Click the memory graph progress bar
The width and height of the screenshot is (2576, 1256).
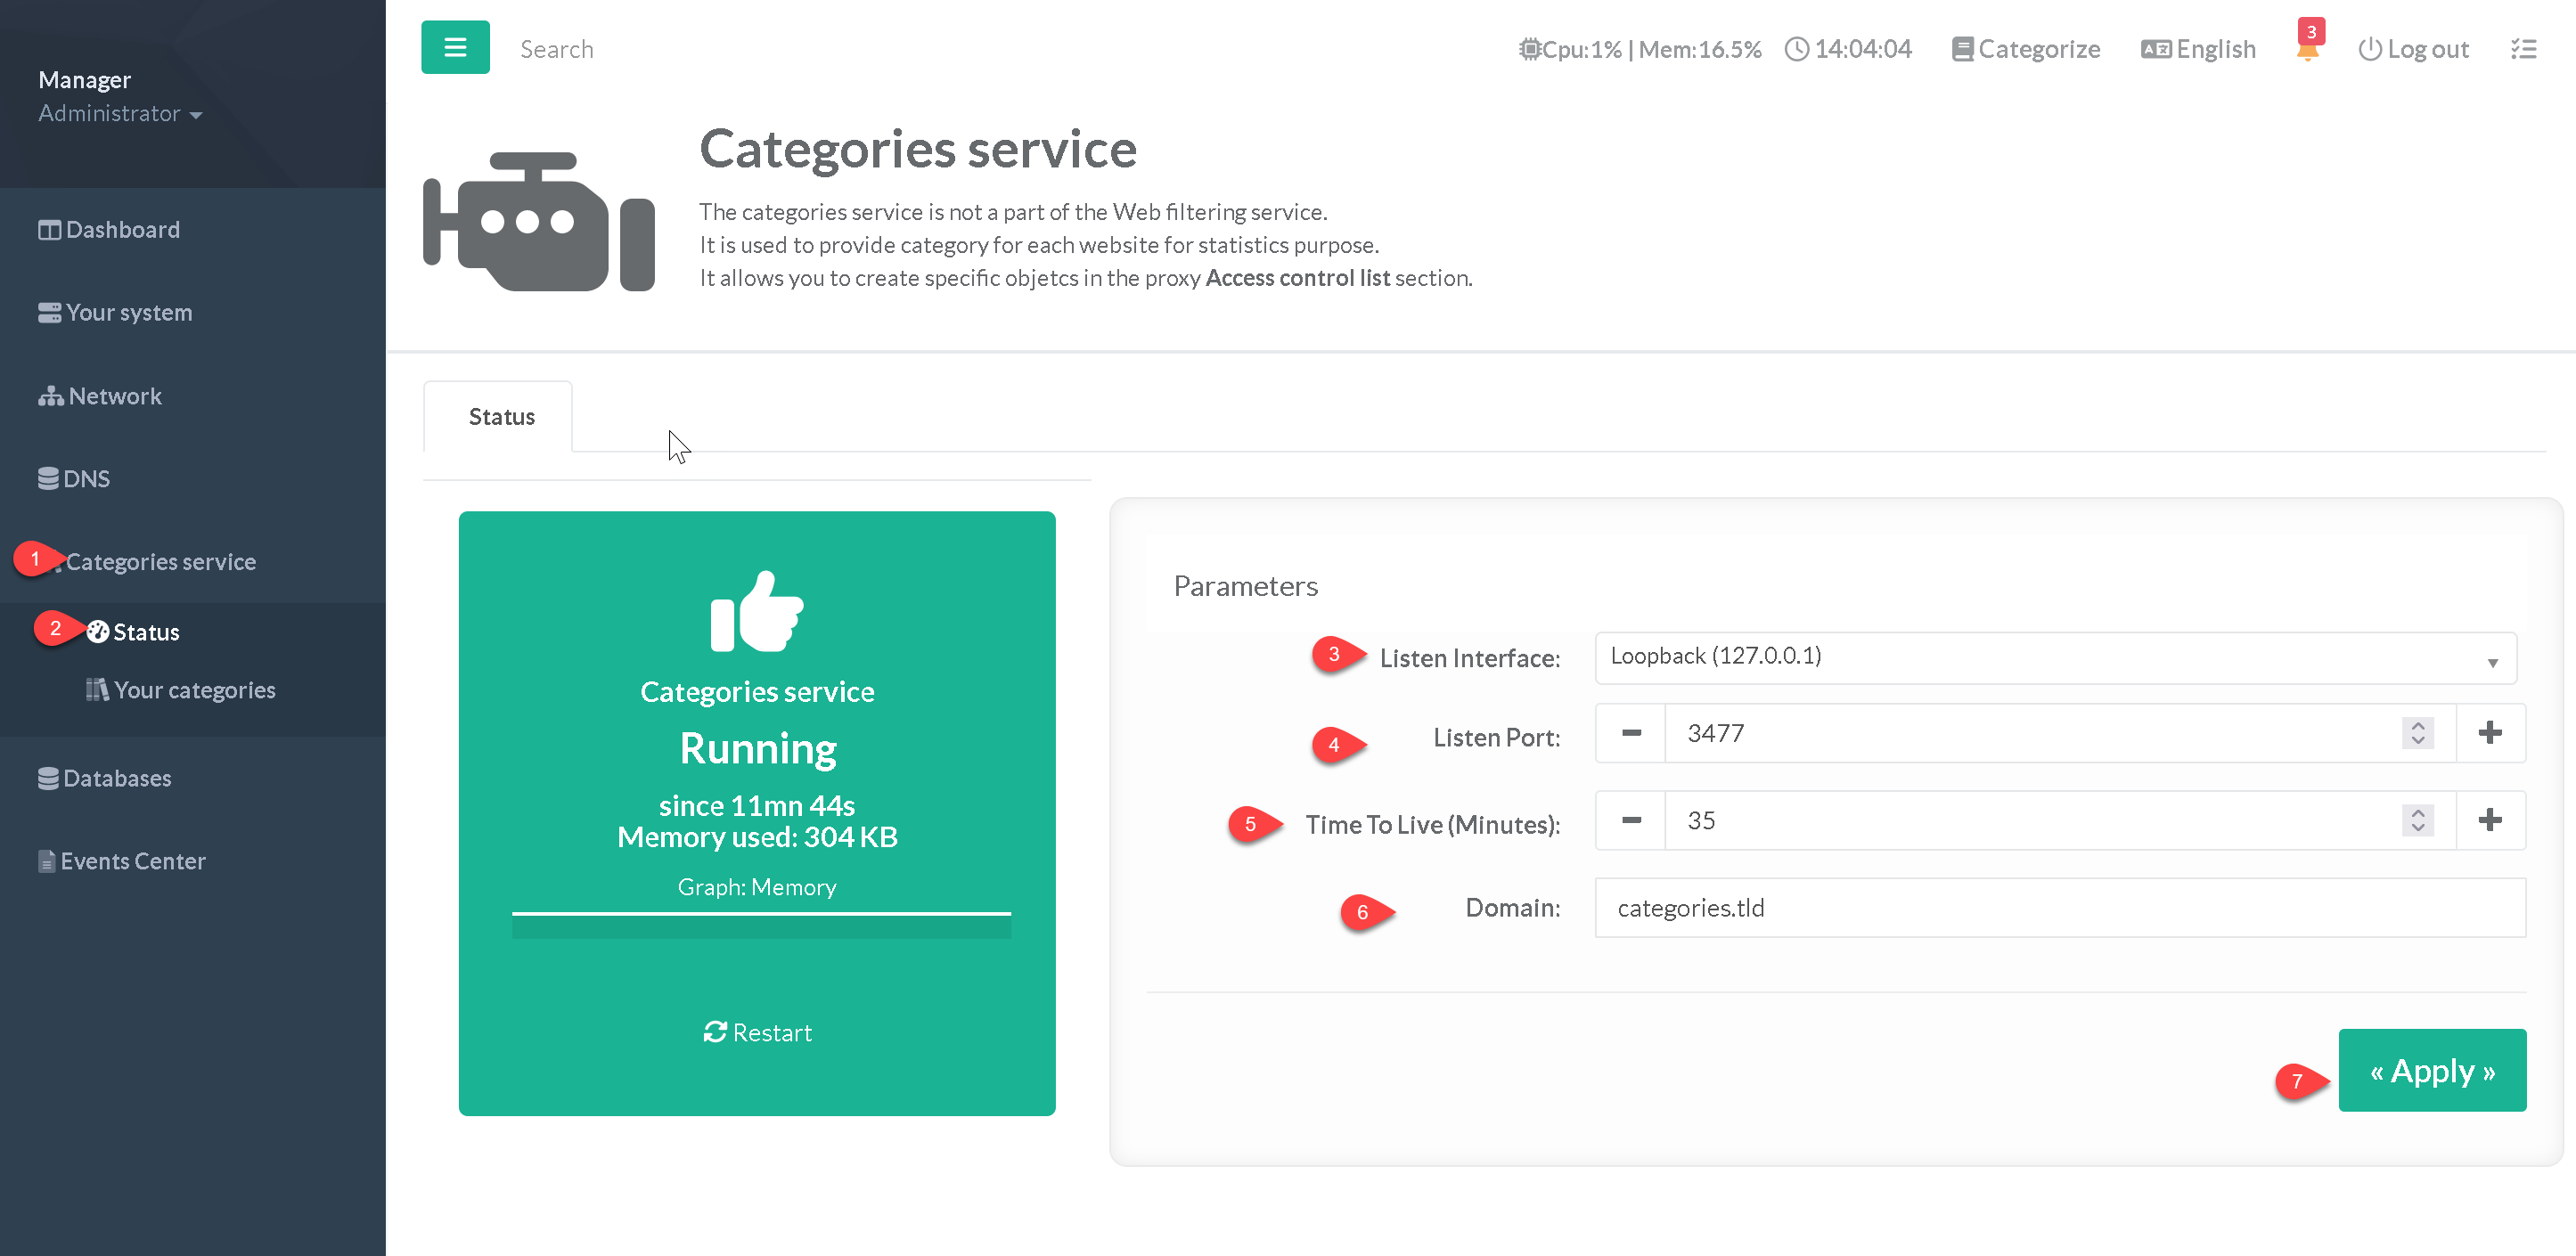tap(761, 926)
